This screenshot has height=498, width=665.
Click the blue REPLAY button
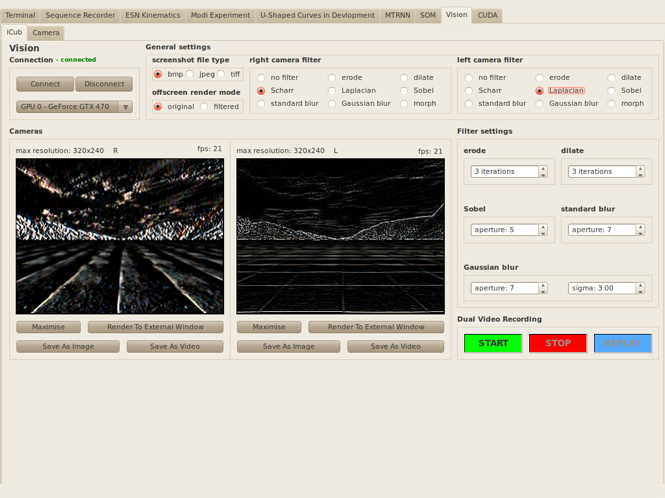[623, 343]
